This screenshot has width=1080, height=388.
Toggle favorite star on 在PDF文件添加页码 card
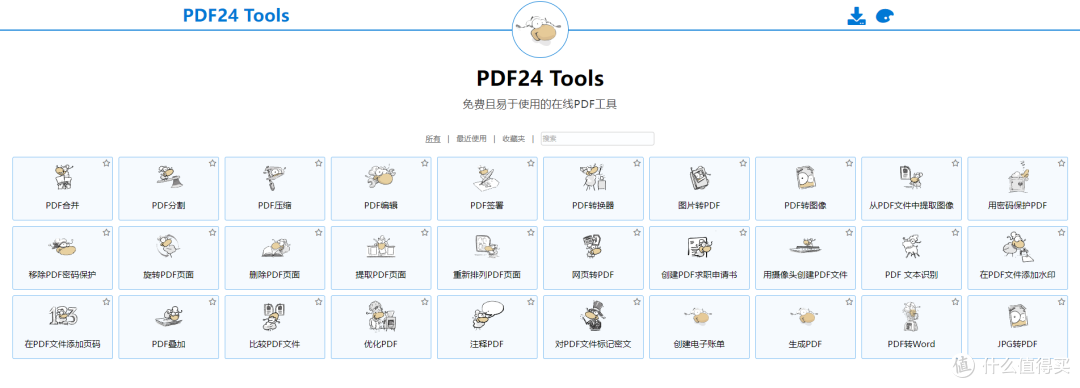tap(107, 301)
